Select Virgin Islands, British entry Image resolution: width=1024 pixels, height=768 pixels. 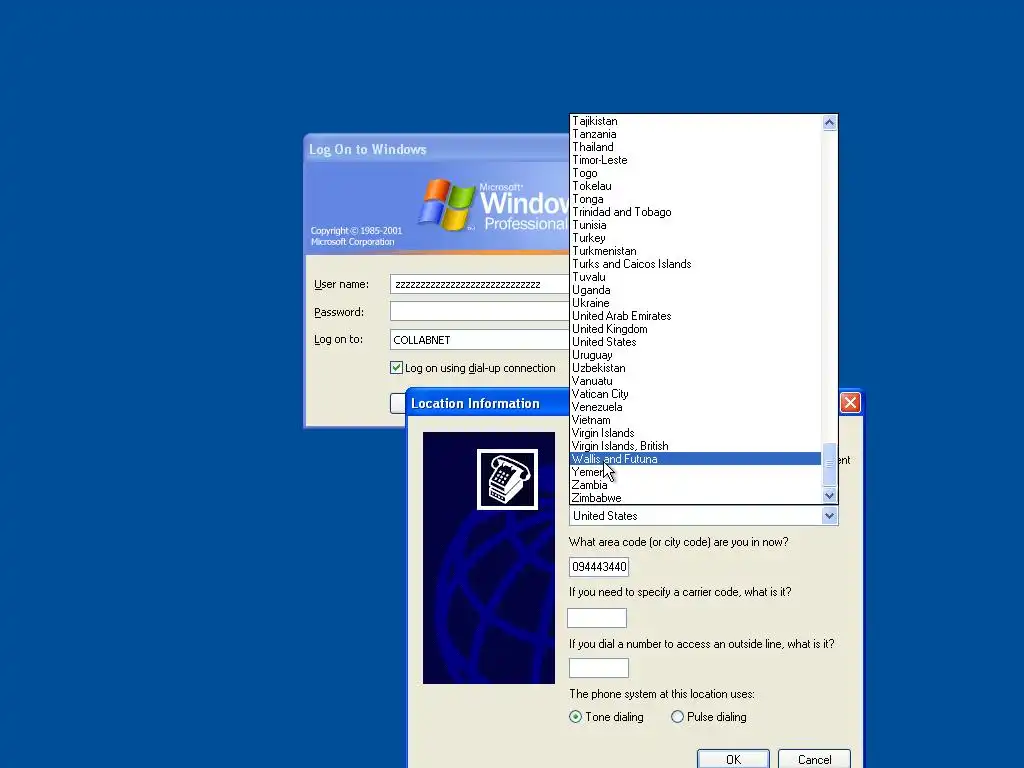point(696,446)
